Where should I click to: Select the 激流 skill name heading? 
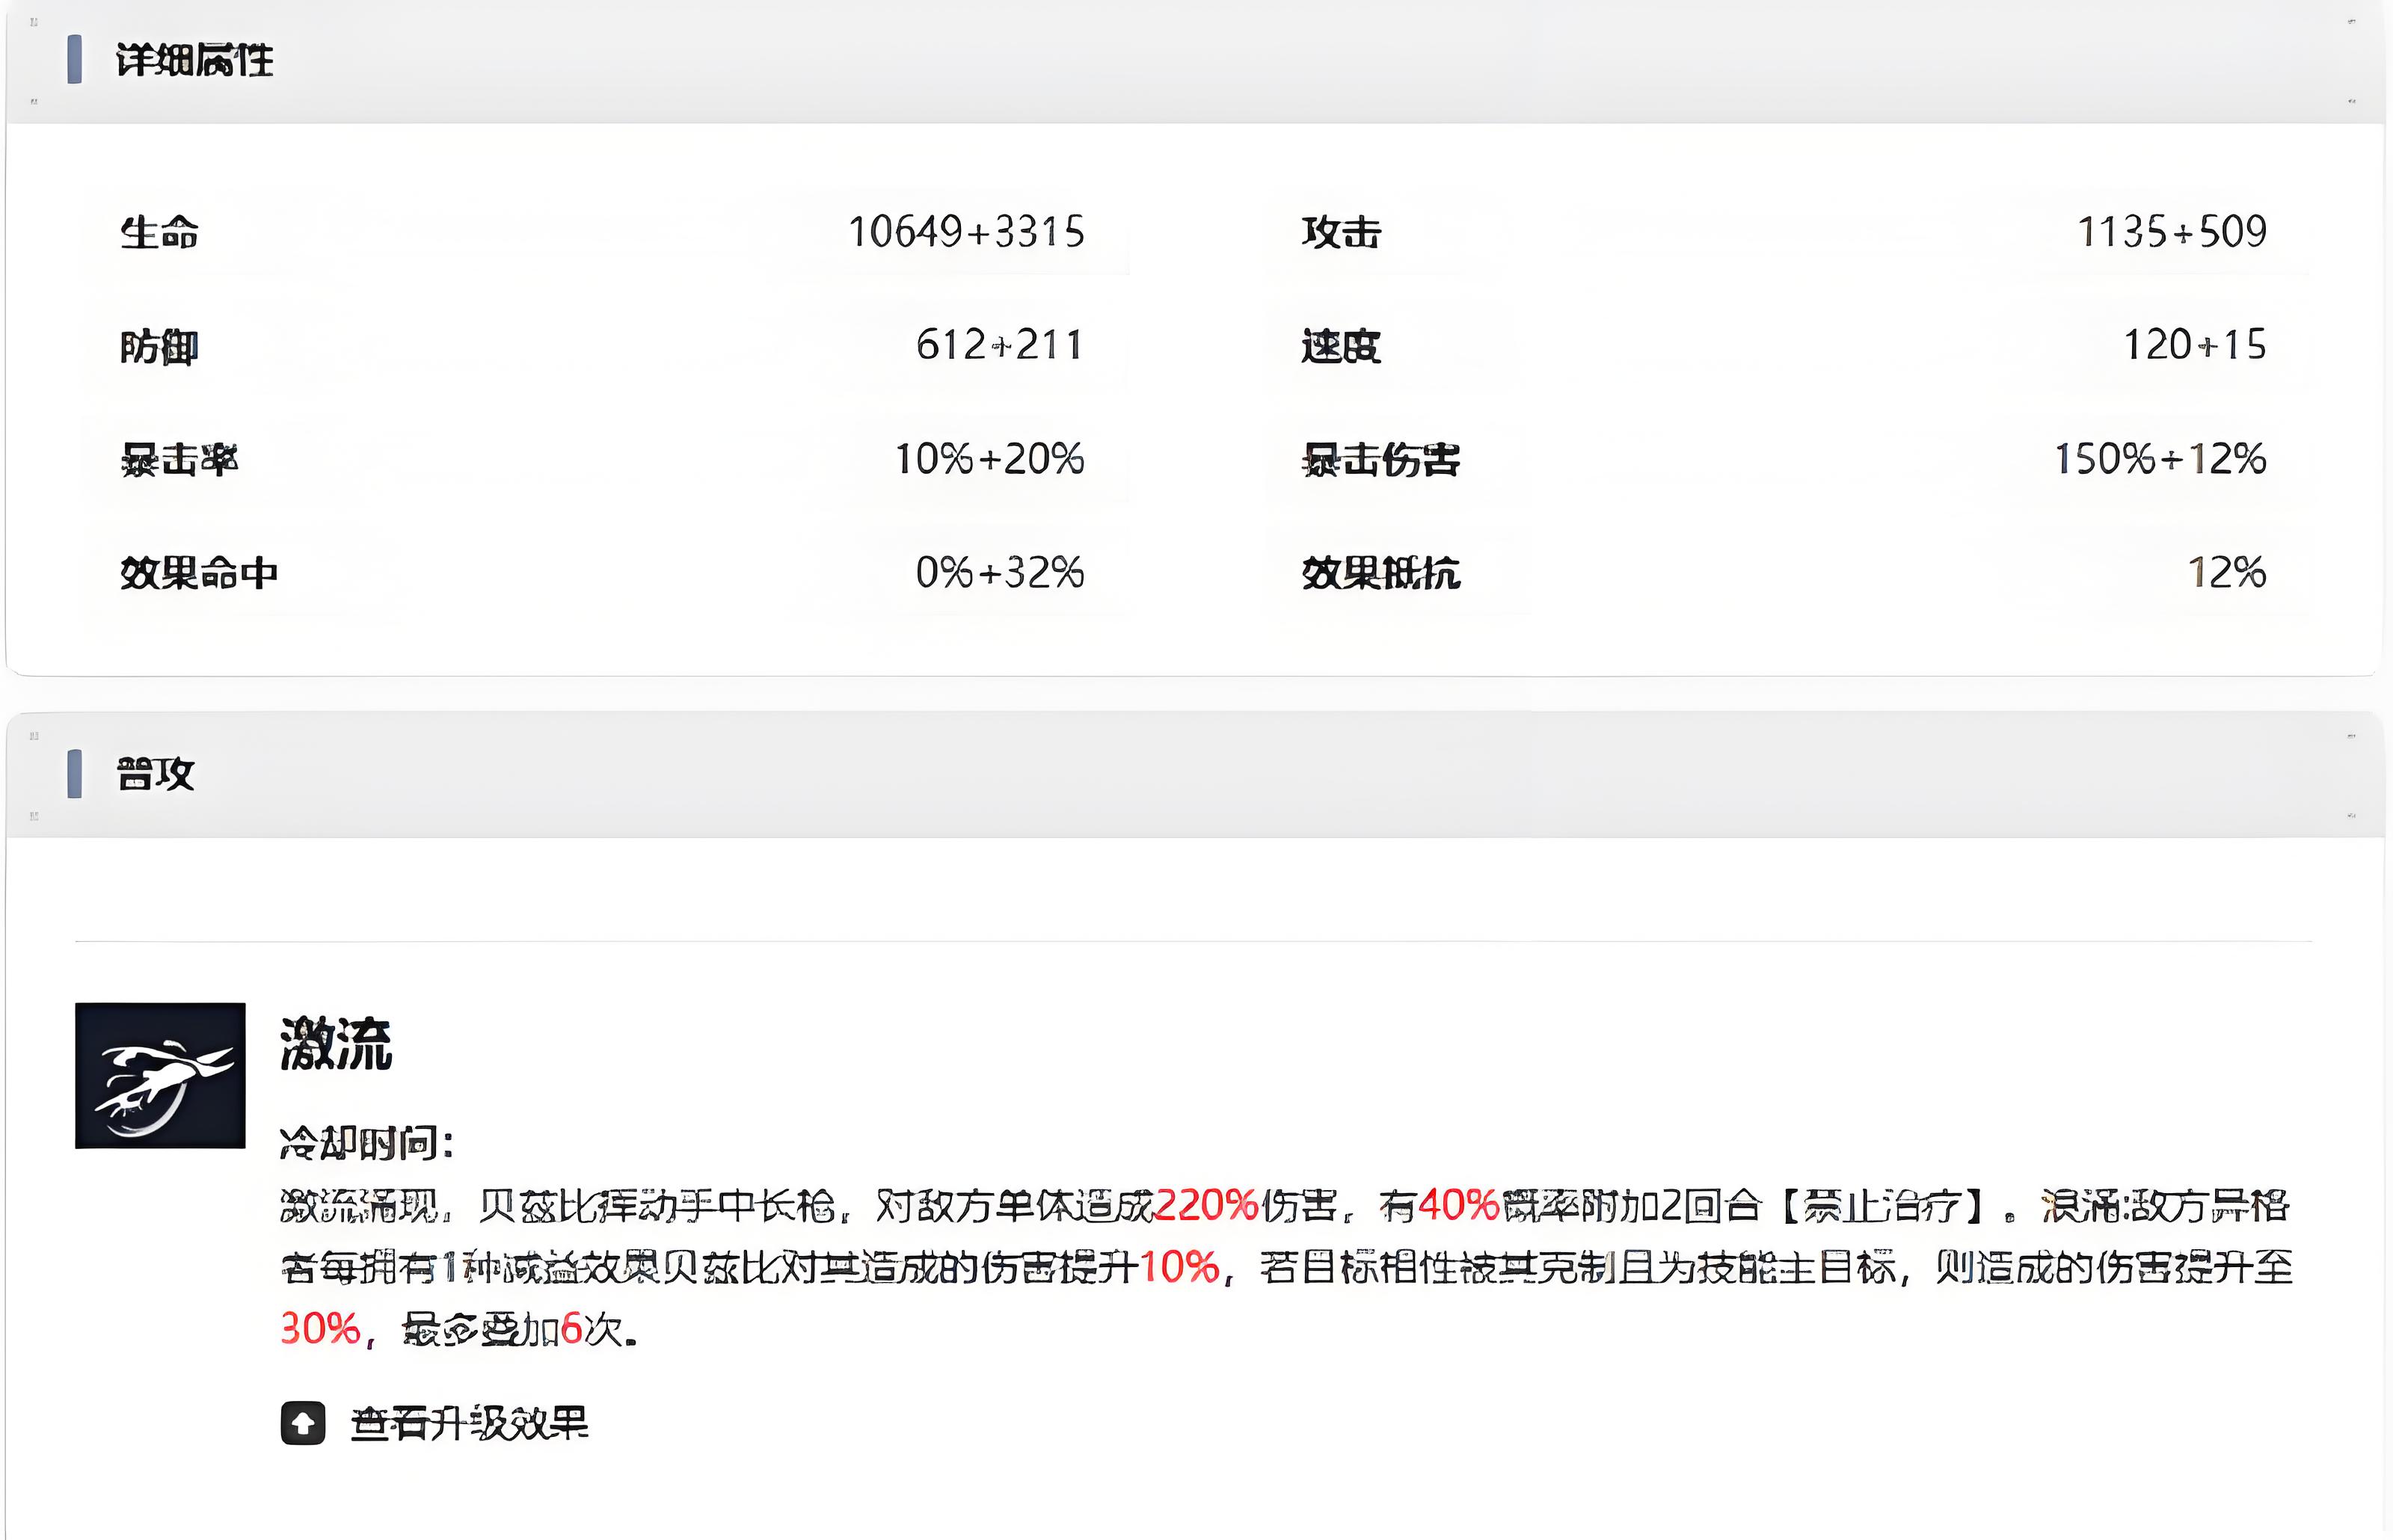tap(336, 1044)
